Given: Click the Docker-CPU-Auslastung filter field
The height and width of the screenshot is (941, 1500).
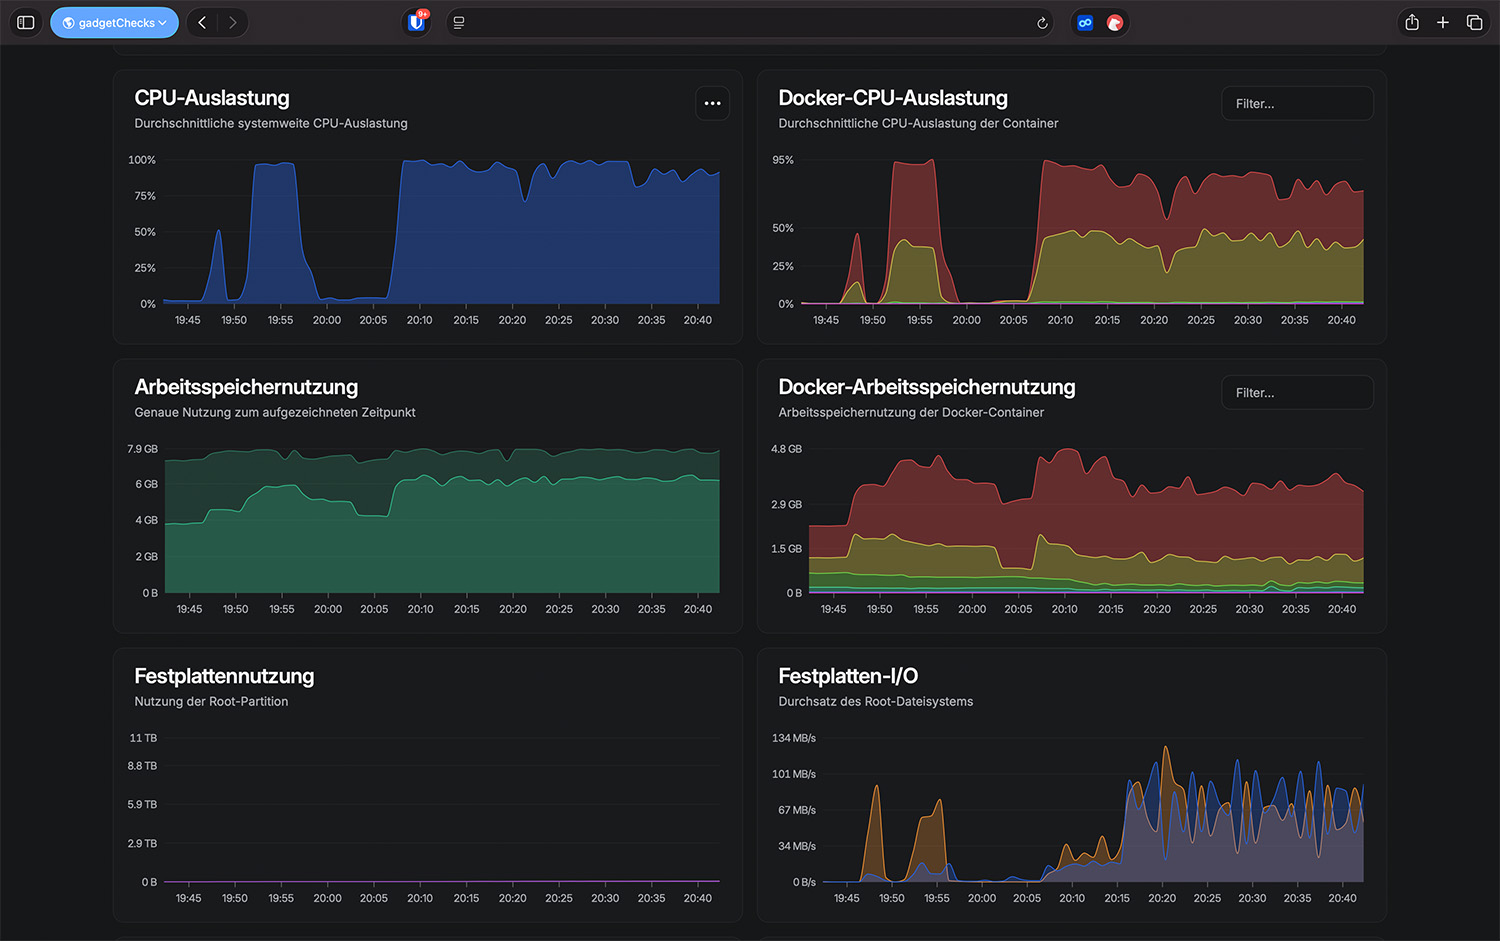Looking at the screenshot, I should [x=1296, y=104].
